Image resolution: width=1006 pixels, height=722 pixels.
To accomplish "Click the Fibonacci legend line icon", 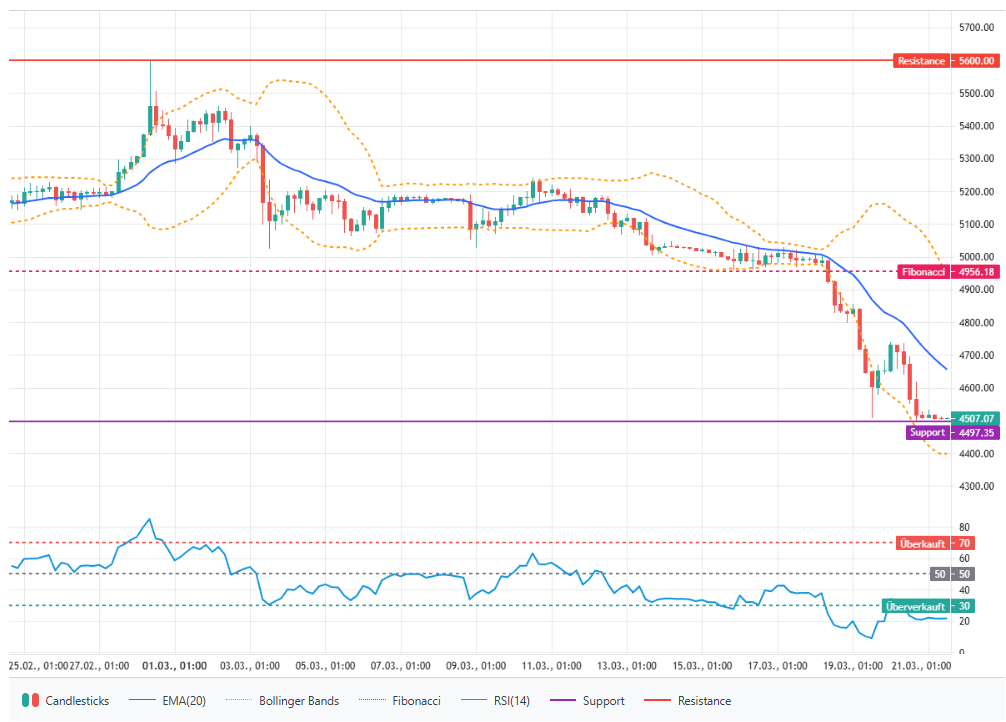I will click(x=374, y=700).
